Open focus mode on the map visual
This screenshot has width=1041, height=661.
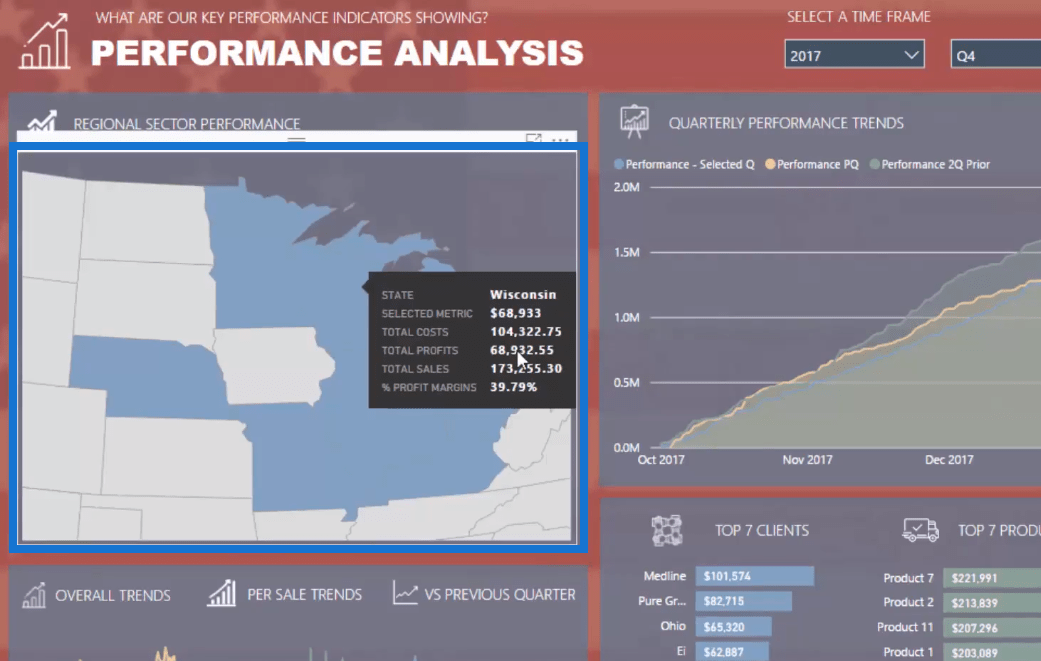(x=533, y=139)
